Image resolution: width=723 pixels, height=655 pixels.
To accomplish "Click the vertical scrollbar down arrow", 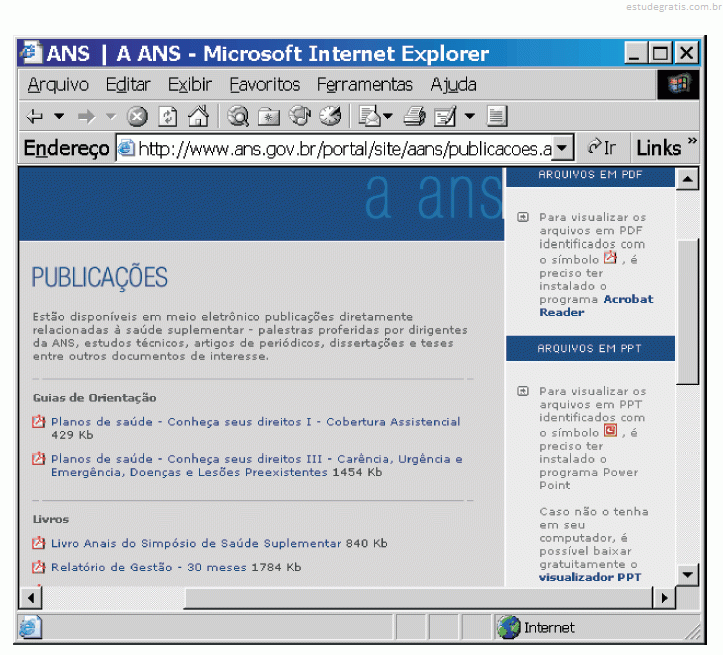I will pyautogui.click(x=687, y=574).
